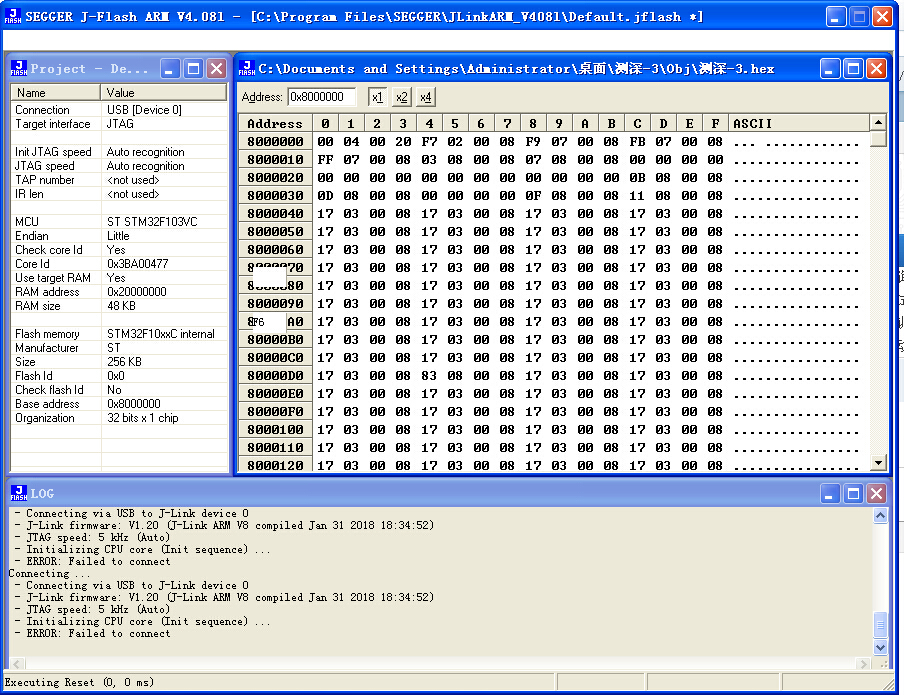Click LOG horizontal scroll right arrow

864,664
